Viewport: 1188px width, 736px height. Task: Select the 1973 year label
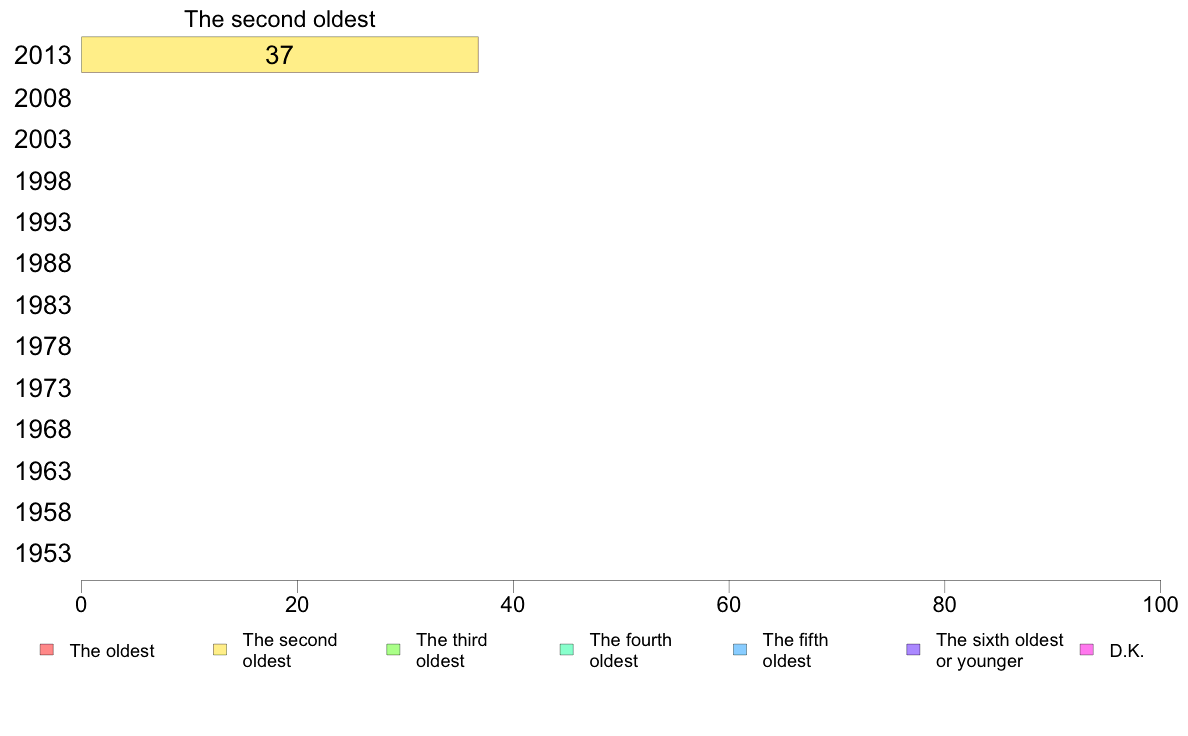point(42,388)
